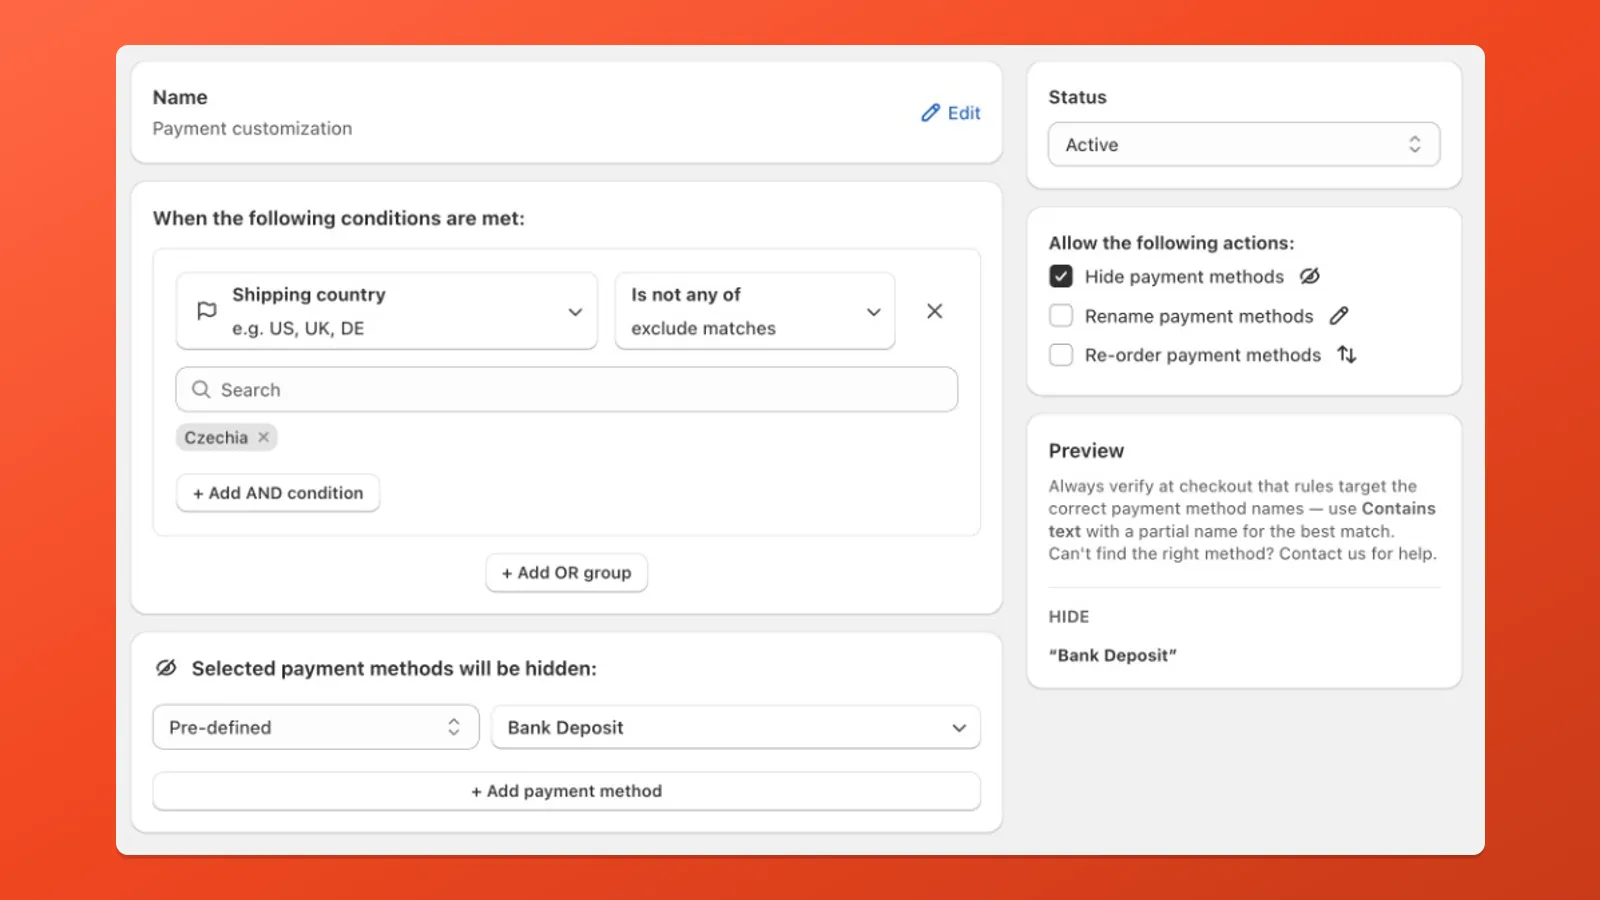Enable Rename payment methods checkbox

point(1061,316)
